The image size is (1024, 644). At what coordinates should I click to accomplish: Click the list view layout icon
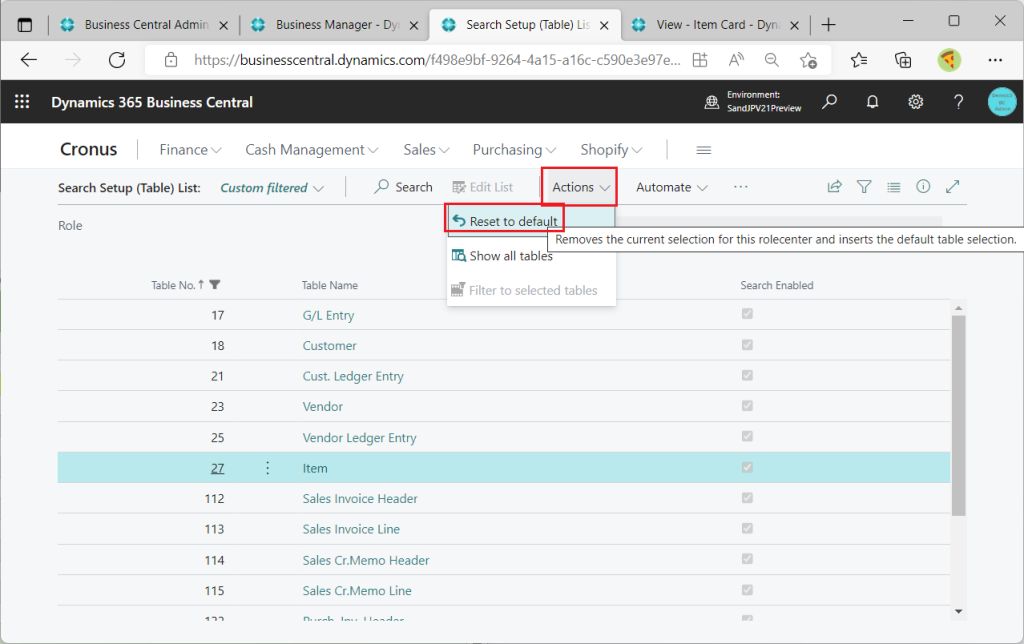(x=893, y=187)
